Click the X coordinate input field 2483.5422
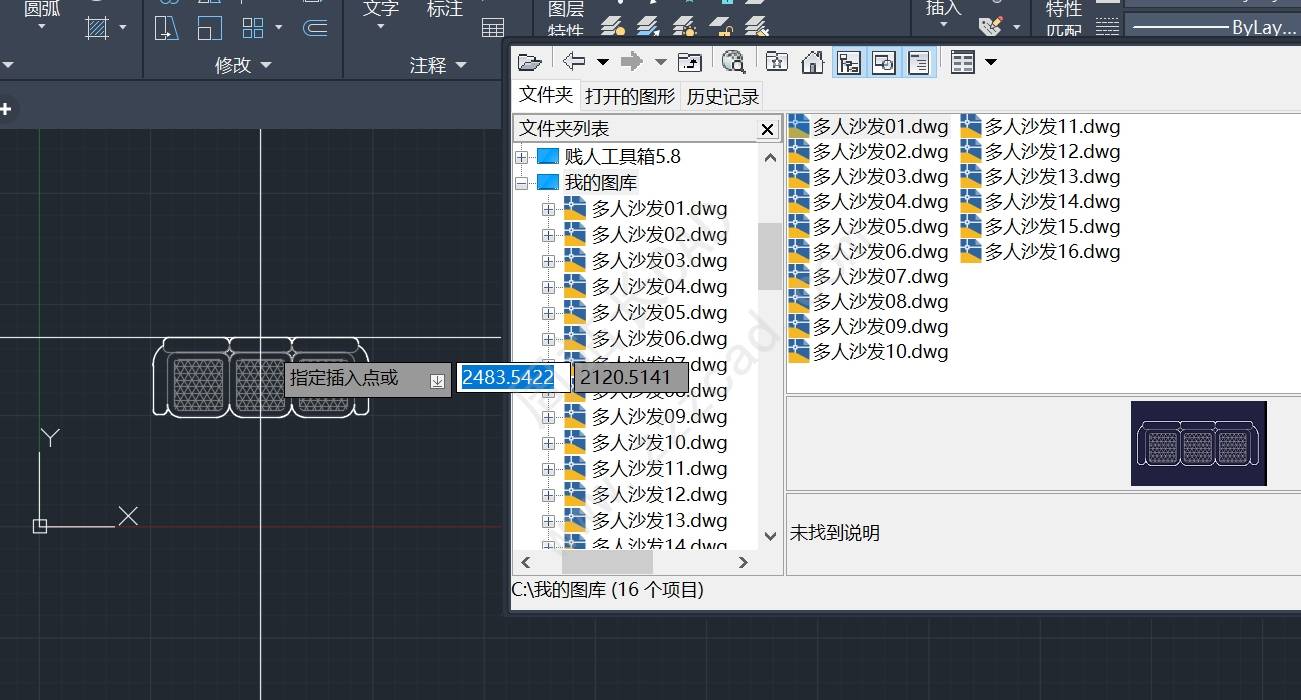 512,377
